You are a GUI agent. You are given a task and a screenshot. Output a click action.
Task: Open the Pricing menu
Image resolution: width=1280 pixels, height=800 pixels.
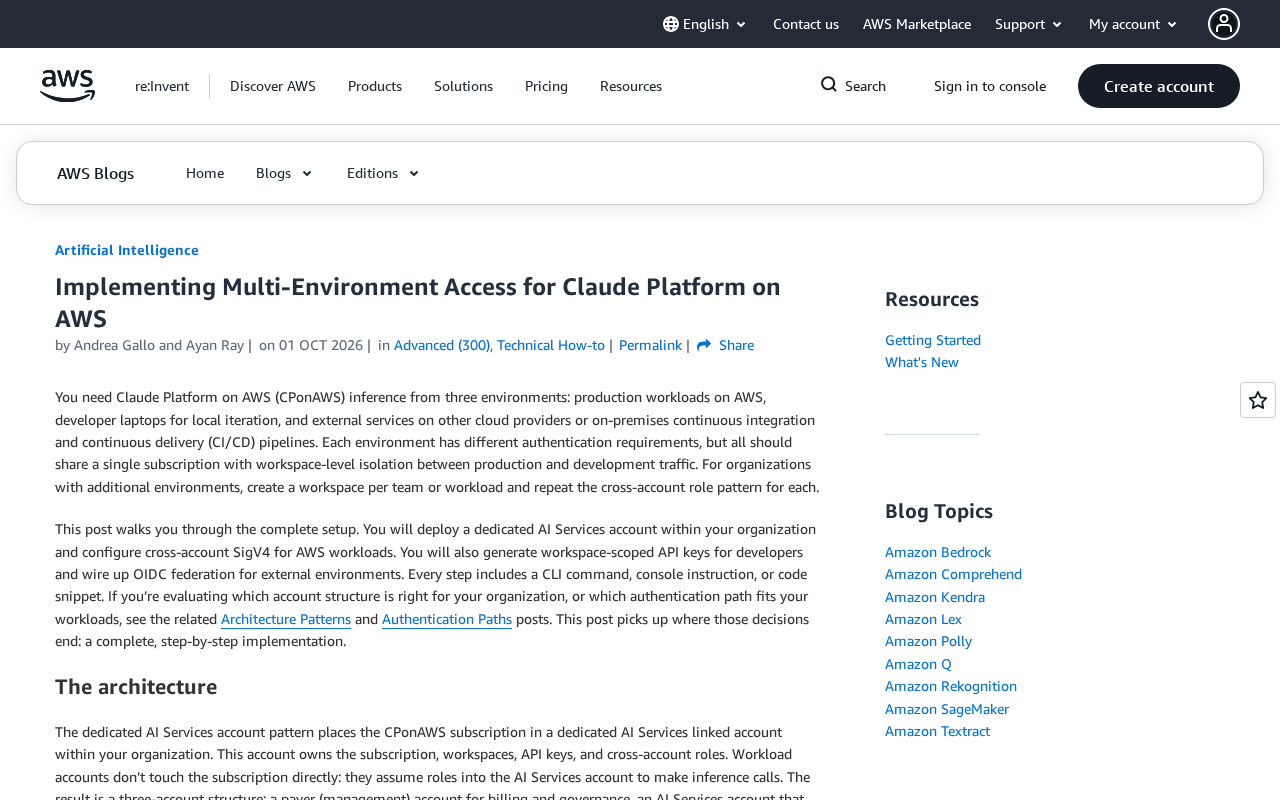(x=546, y=86)
